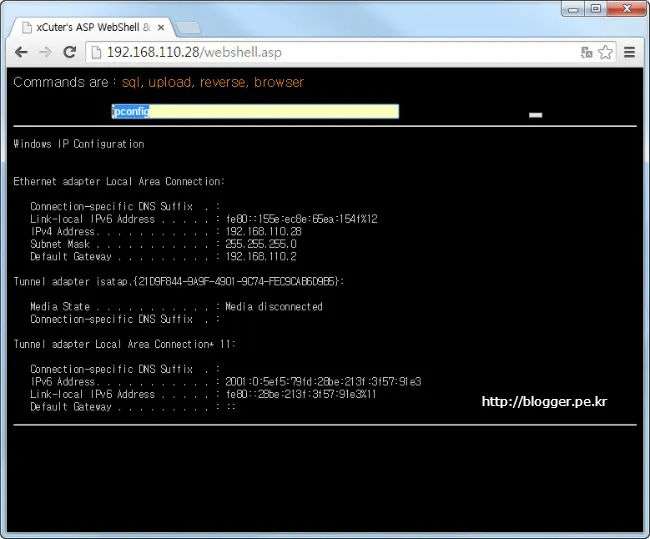Click the browser forward arrow

coord(45,52)
